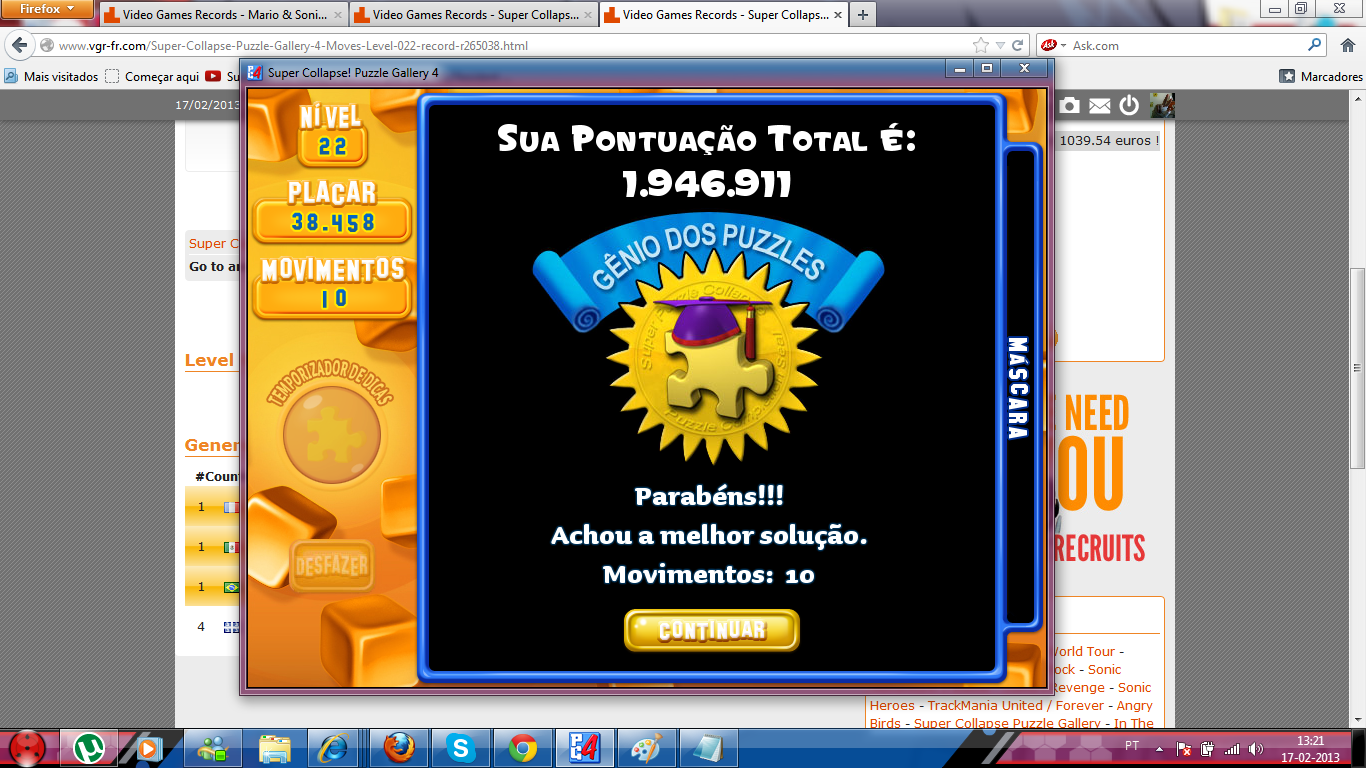Launch Google Chrome from the taskbar
This screenshot has width=1366, height=768.
pyautogui.click(x=521, y=748)
